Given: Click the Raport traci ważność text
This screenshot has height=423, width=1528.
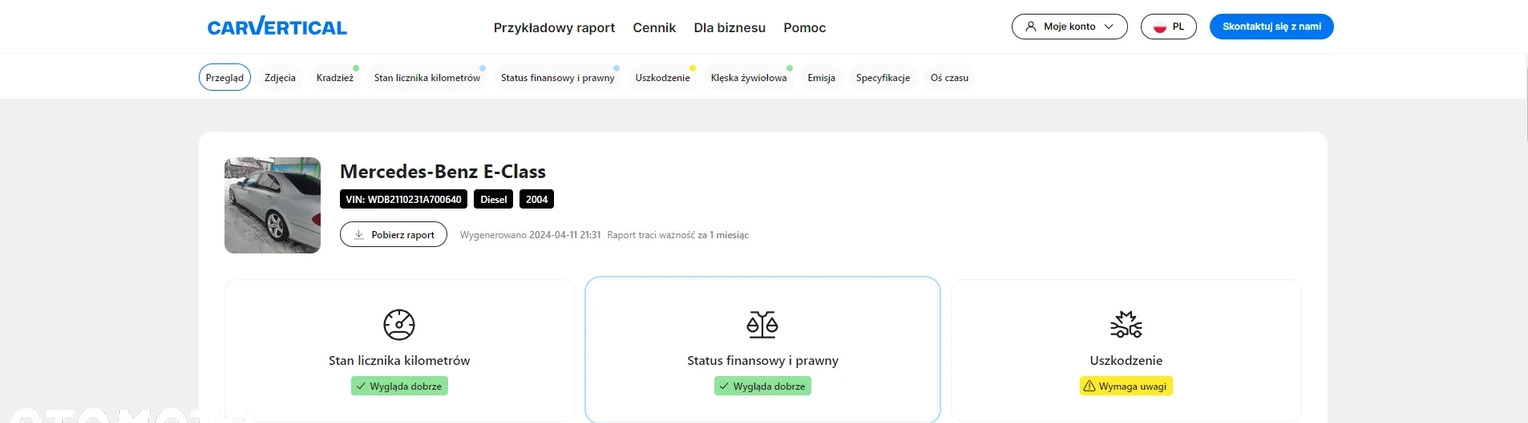Looking at the screenshot, I should (678, 235).
